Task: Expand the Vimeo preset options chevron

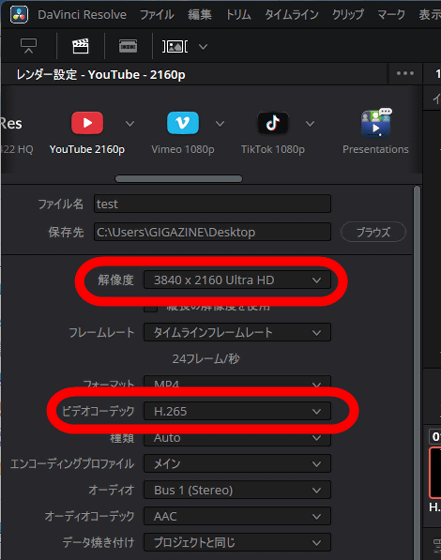Action: [220, 124]
